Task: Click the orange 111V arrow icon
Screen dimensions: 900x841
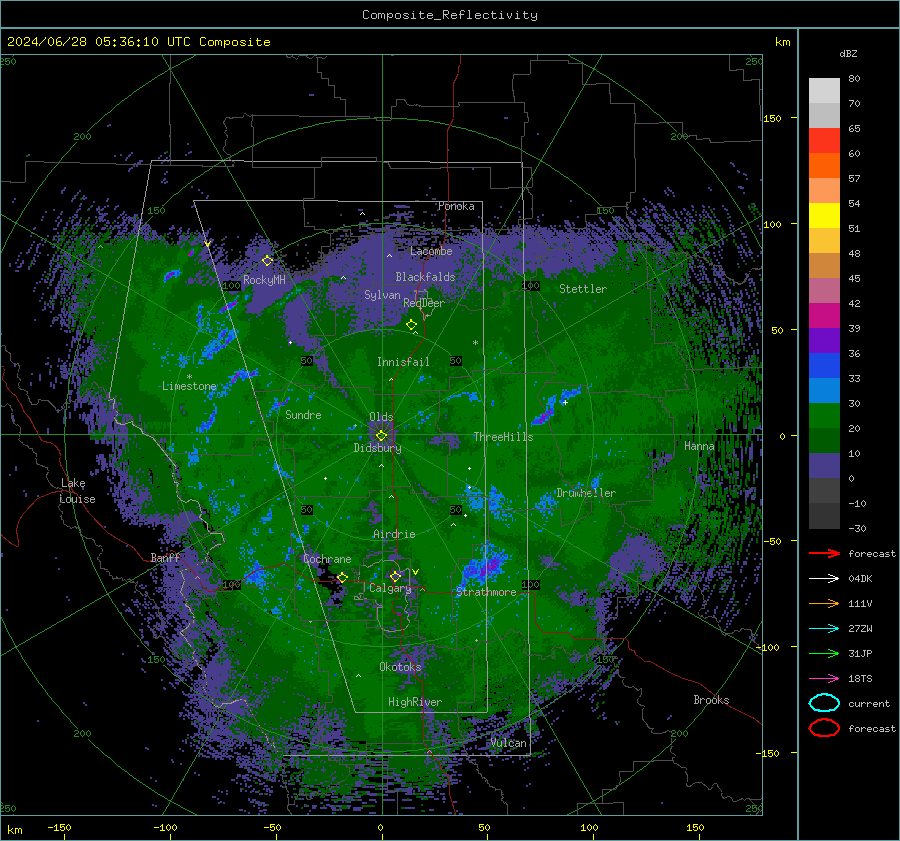Action: [x=824, y=603]
